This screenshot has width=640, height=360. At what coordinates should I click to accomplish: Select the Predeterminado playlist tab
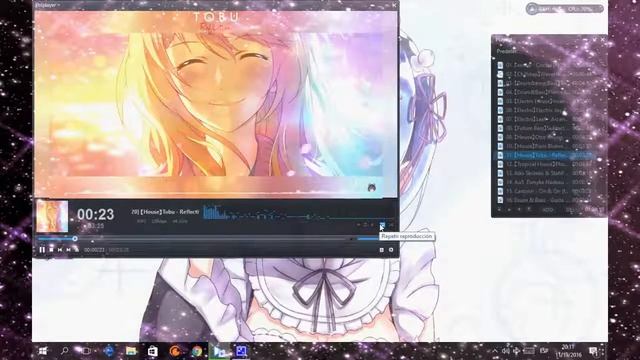[x=507, y=51]
